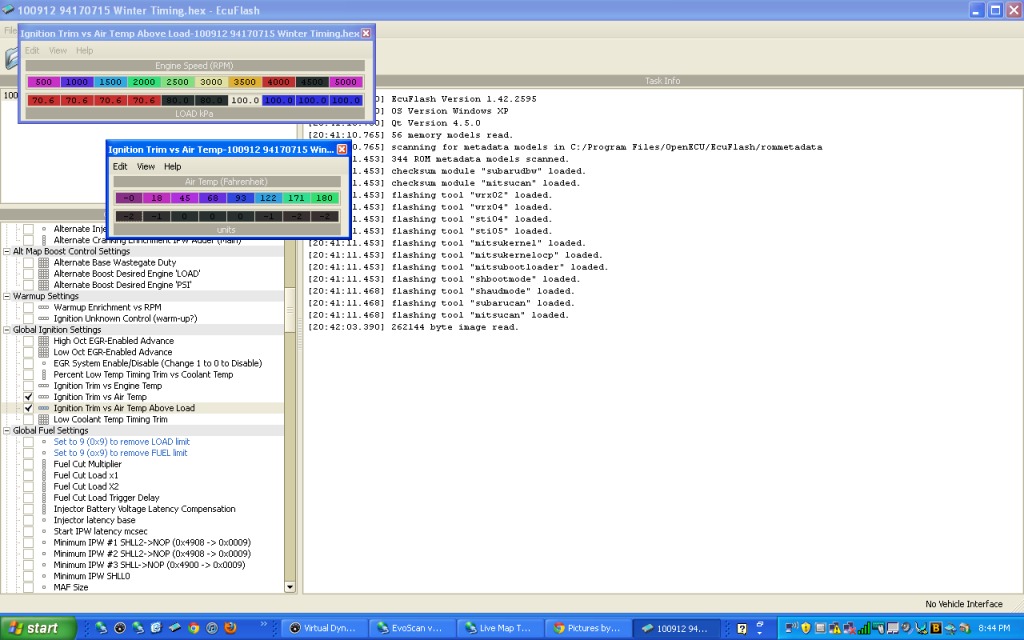Collapse Global Fuel Settings group
Image resolution: width=1024 pixels, height=640 pixels.
[x=7, y=430]
